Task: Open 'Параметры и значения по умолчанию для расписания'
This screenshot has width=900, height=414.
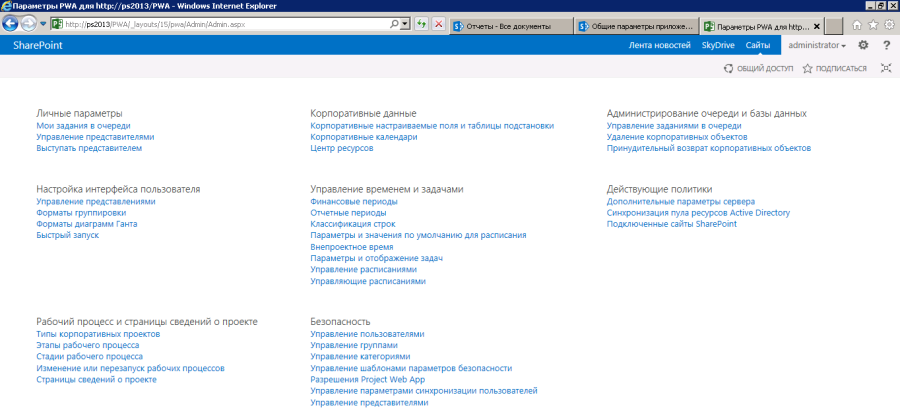Action: (x=418, y=235)
